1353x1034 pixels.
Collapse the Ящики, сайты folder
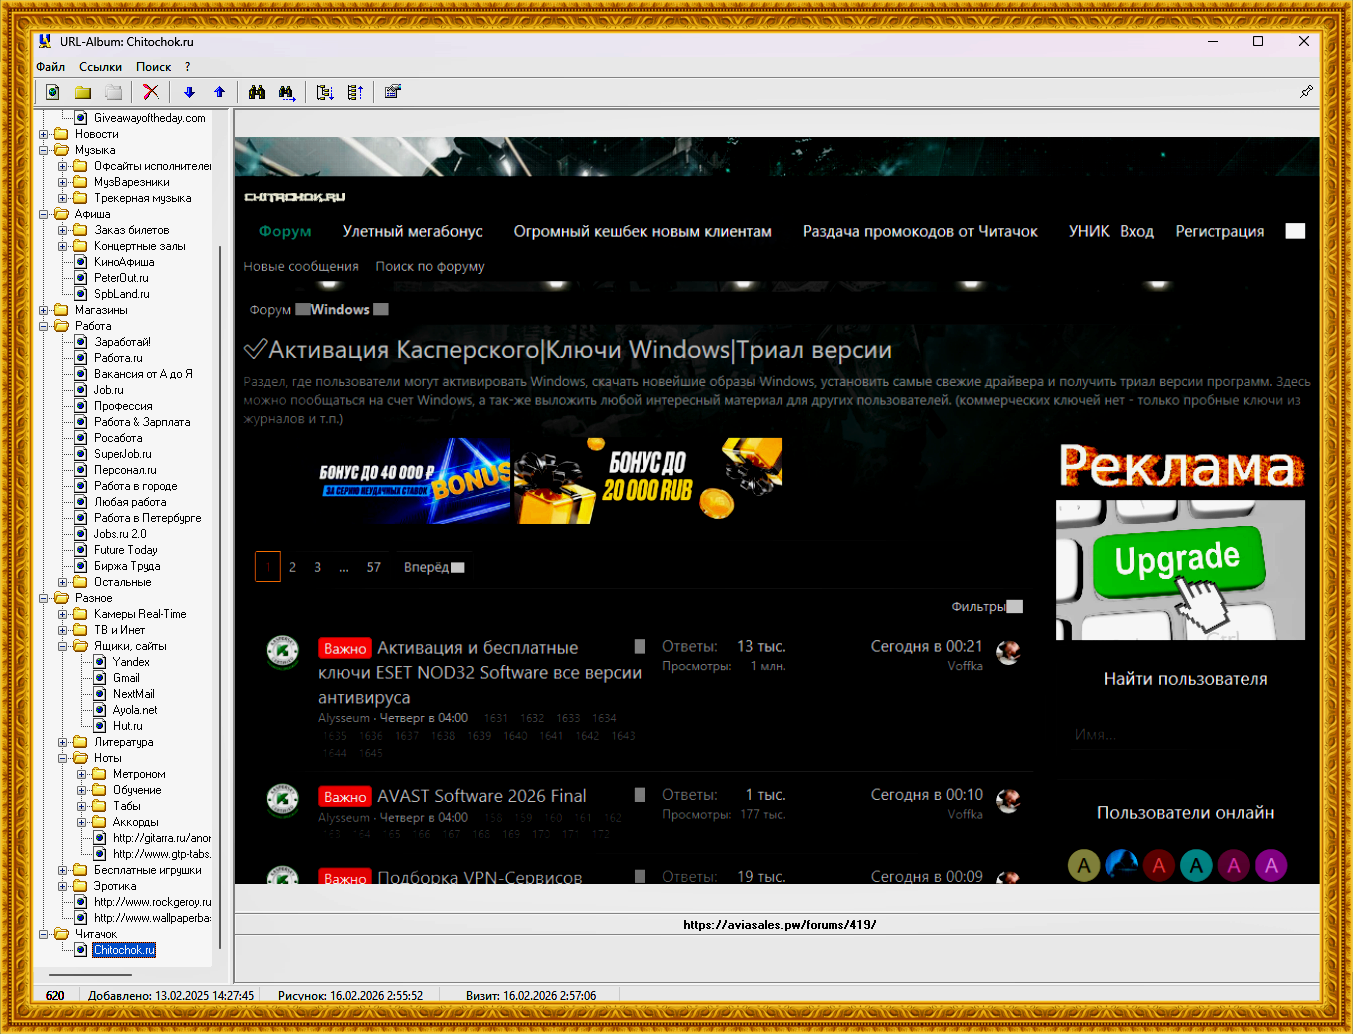62,646
